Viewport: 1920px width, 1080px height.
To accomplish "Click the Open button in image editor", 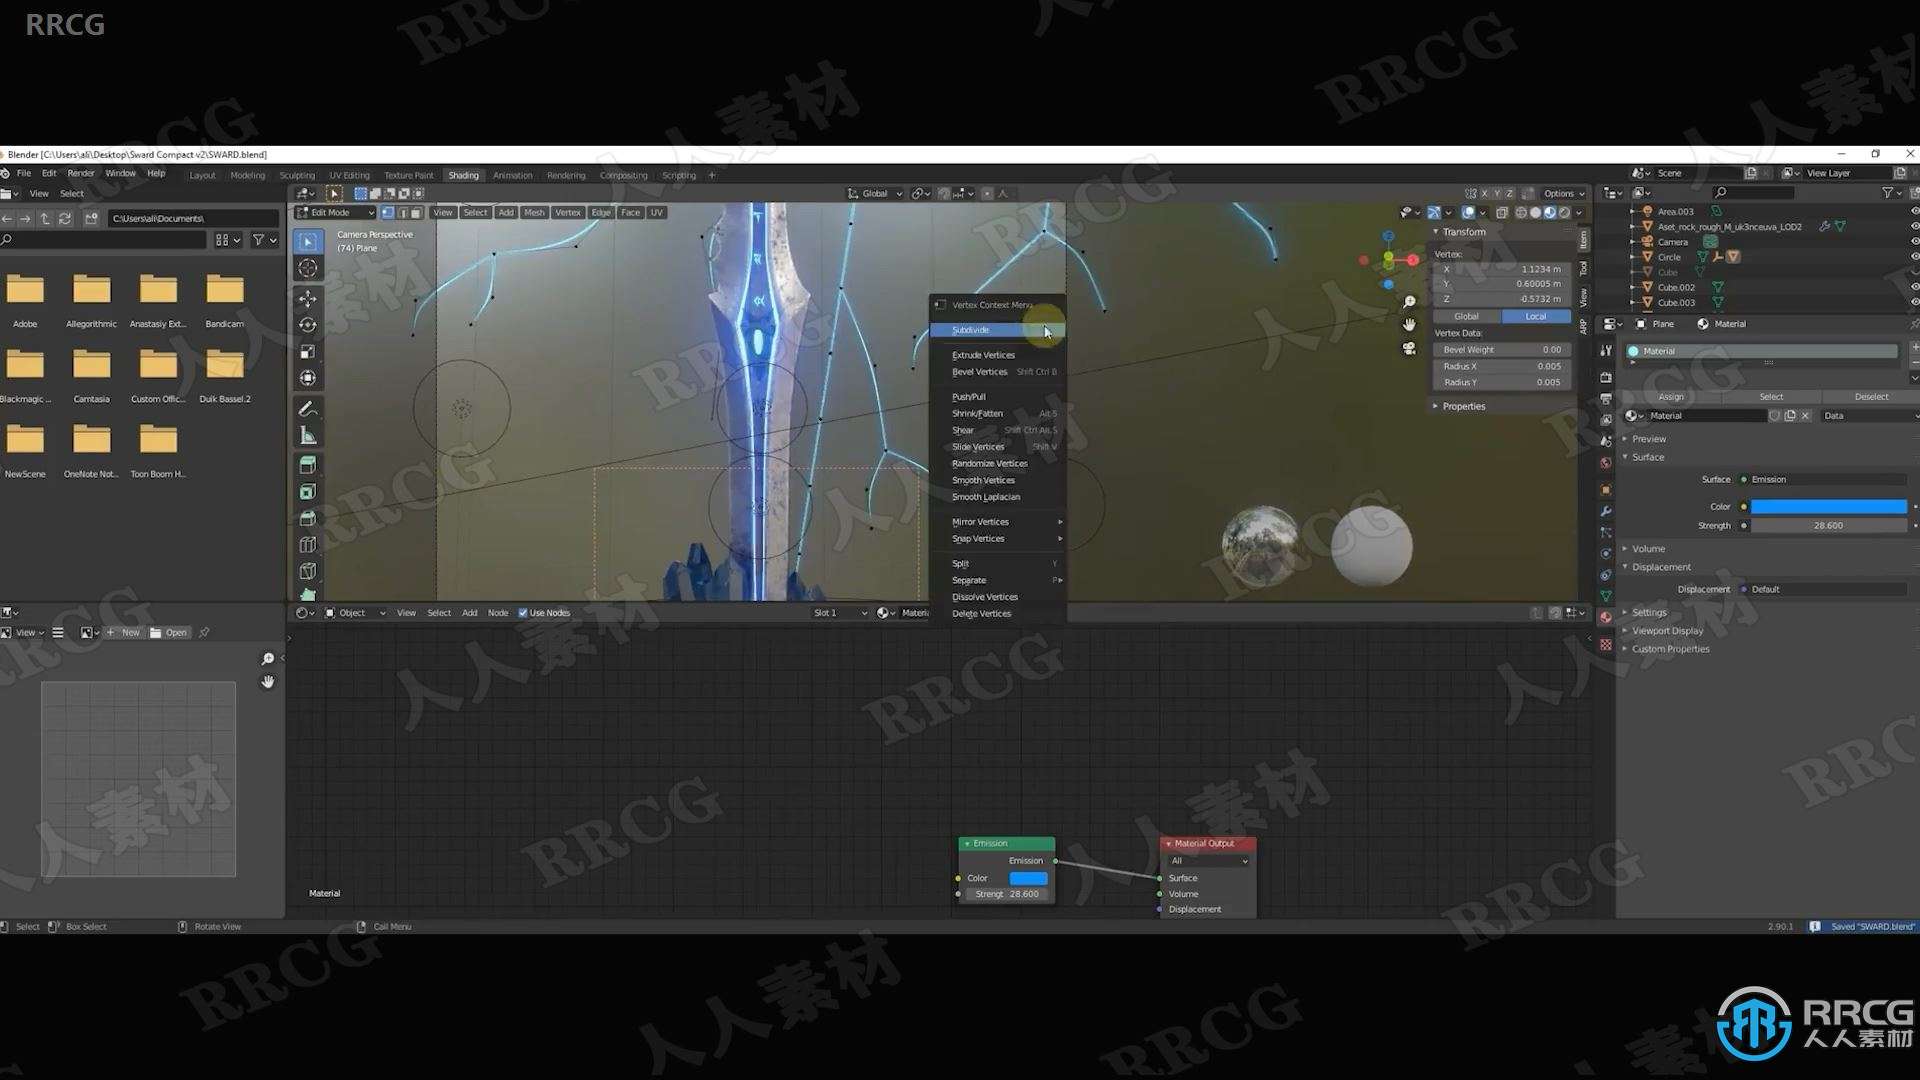I will point(169,633).
